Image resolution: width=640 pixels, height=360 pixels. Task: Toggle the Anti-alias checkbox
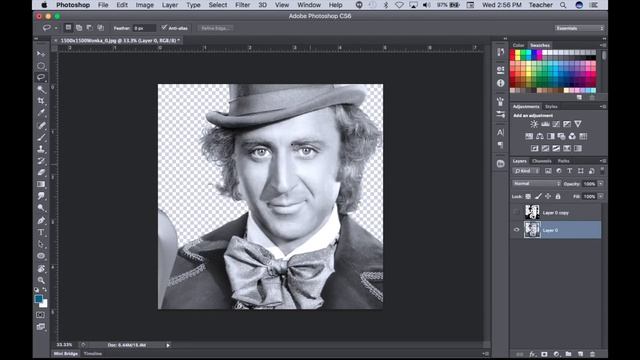[164, 28]
